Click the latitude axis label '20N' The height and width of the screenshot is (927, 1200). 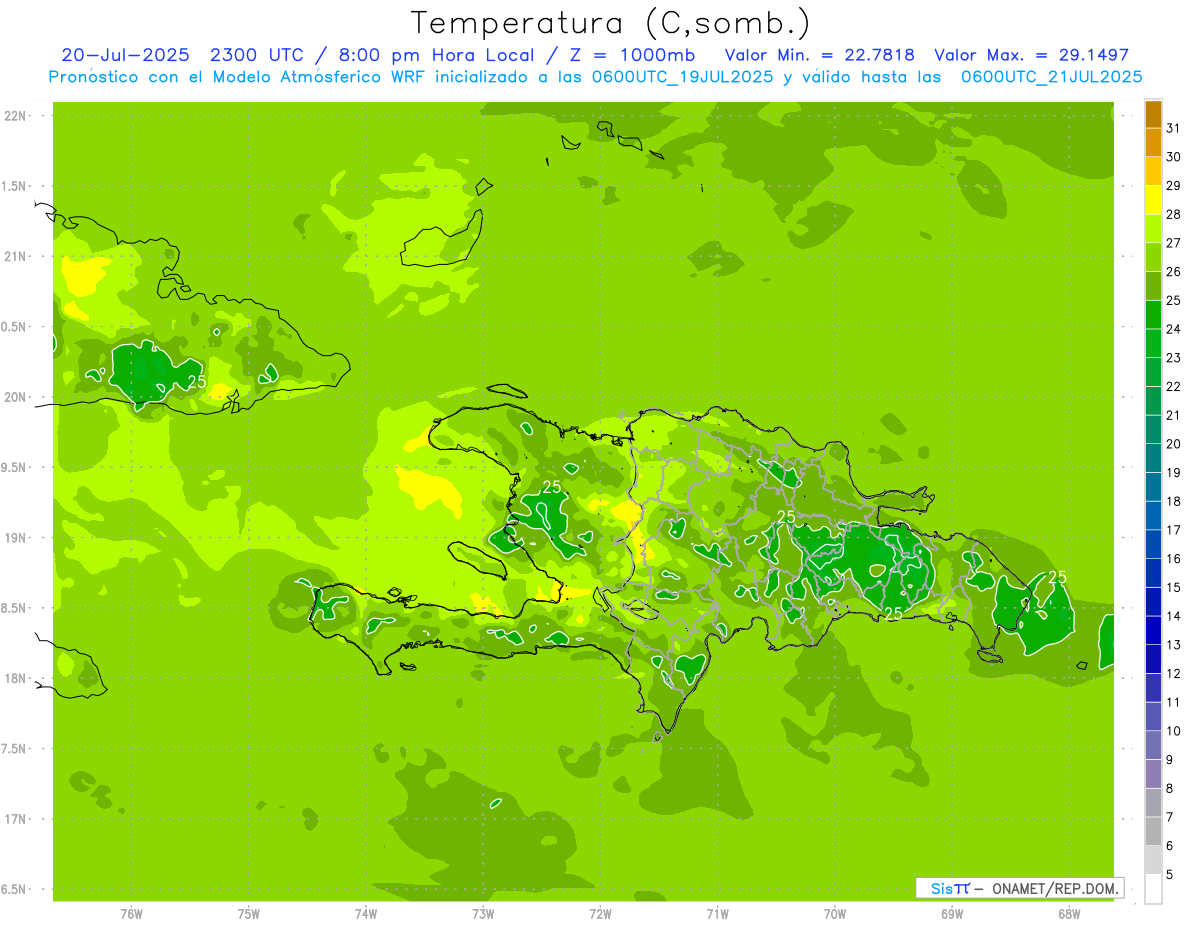(x=14, y=397)
